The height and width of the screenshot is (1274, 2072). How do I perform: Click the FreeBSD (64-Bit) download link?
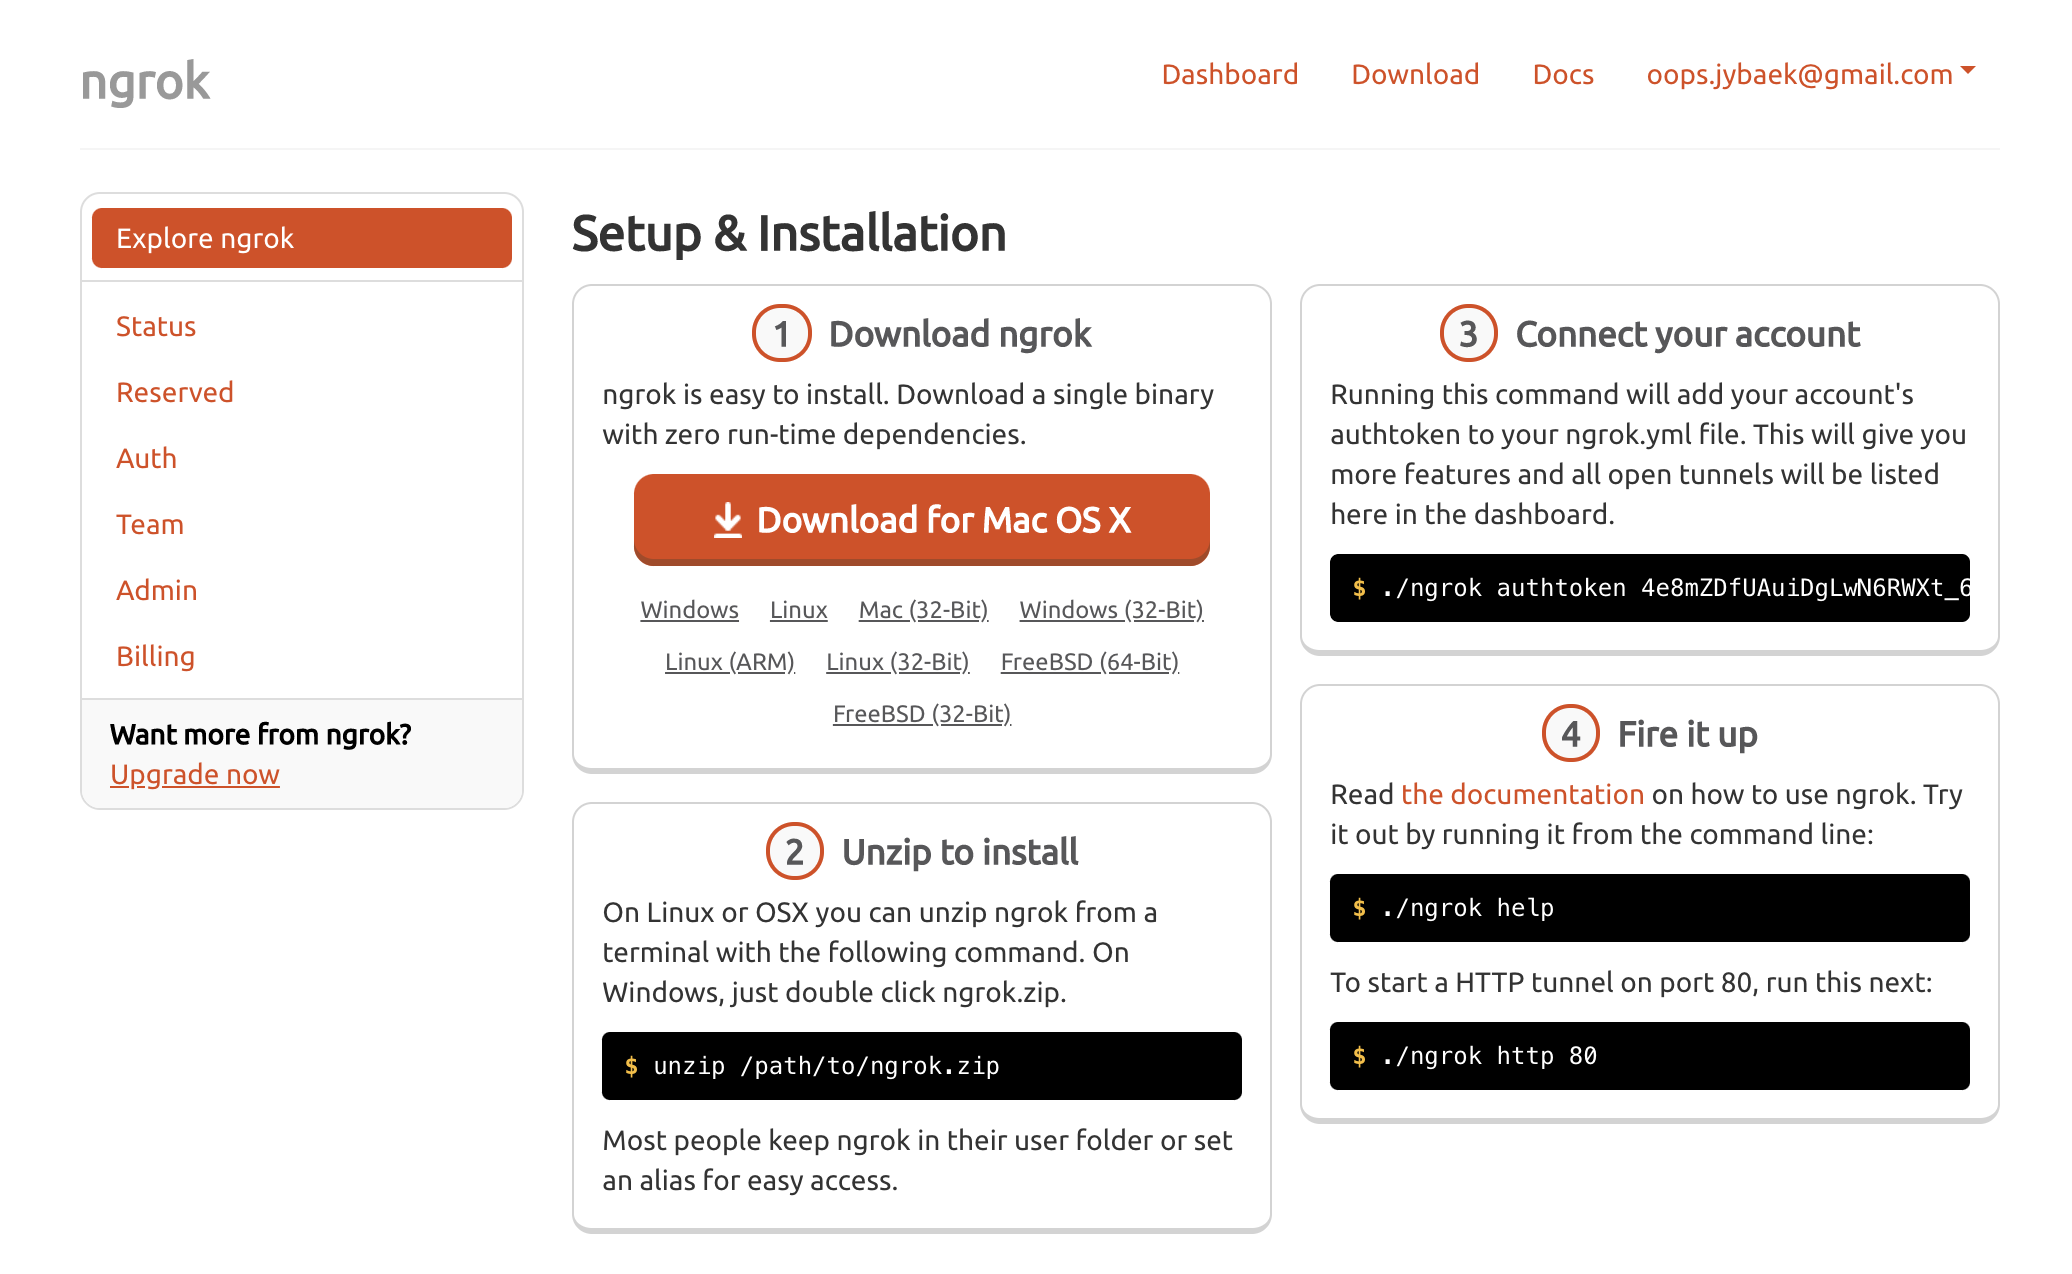click(1090, 661)
